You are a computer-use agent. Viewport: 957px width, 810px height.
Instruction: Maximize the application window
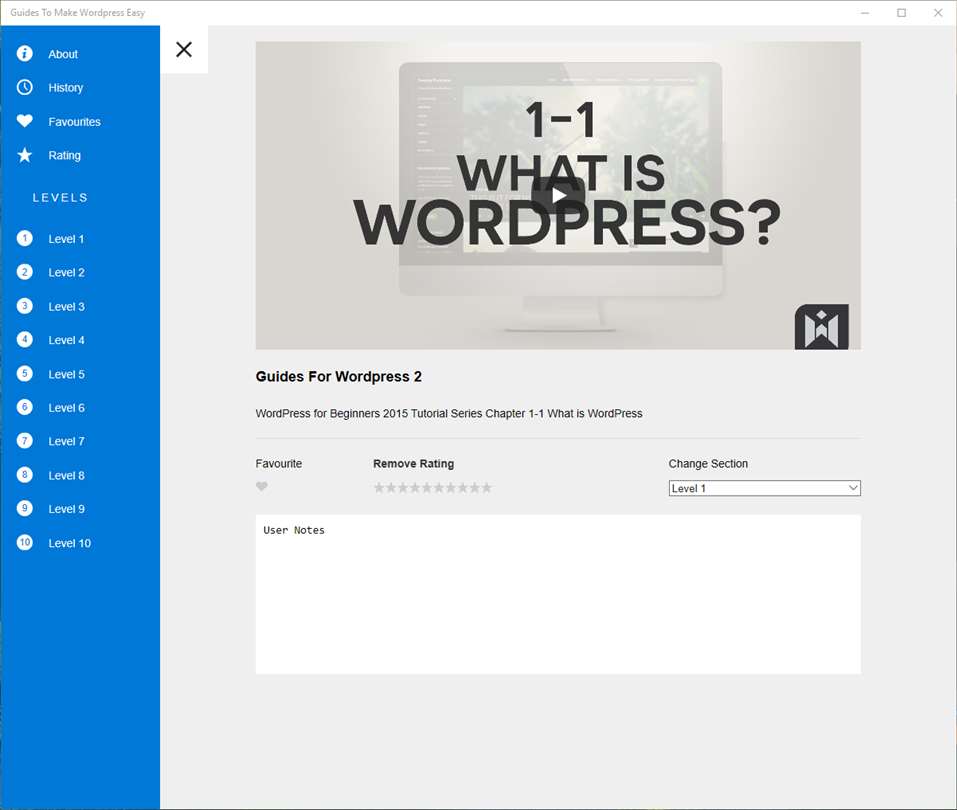[x=901, y=13]
